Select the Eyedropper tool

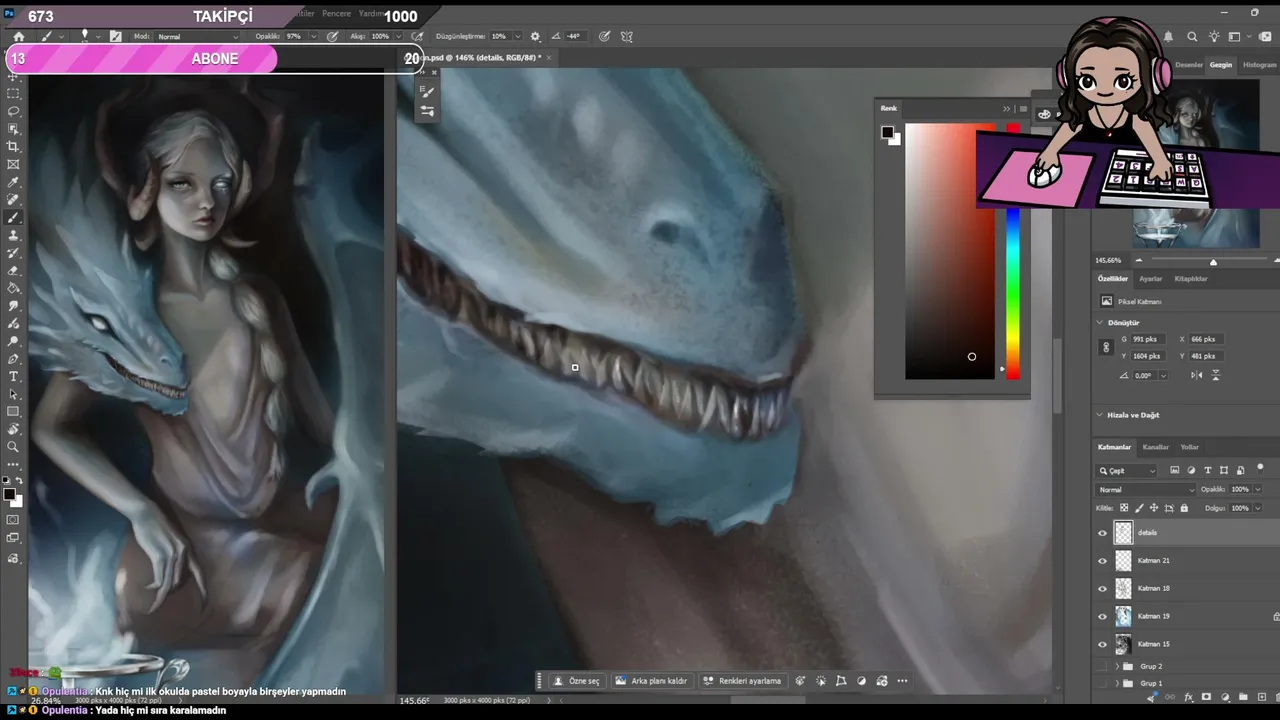click(13, 183)
